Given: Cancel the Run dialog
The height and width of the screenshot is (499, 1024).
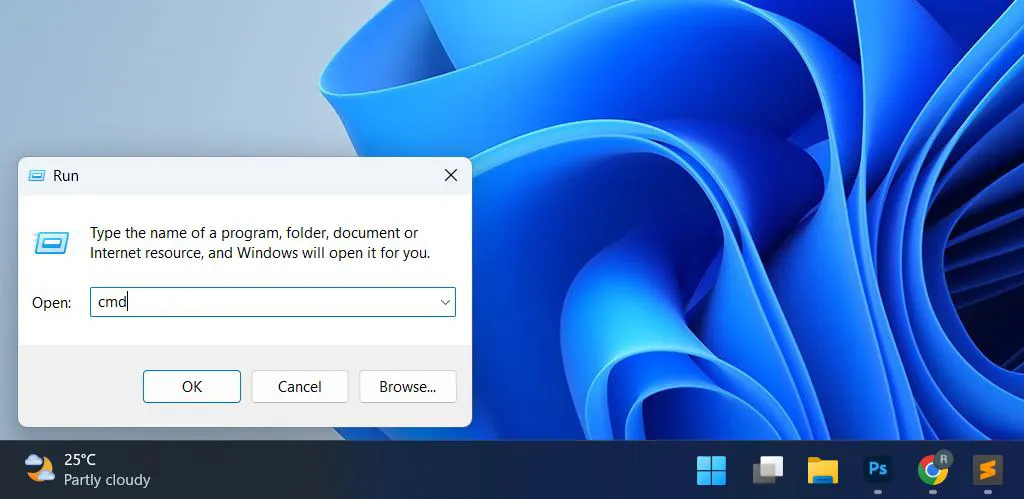Looking at the screenshot, I should (300, 387).
